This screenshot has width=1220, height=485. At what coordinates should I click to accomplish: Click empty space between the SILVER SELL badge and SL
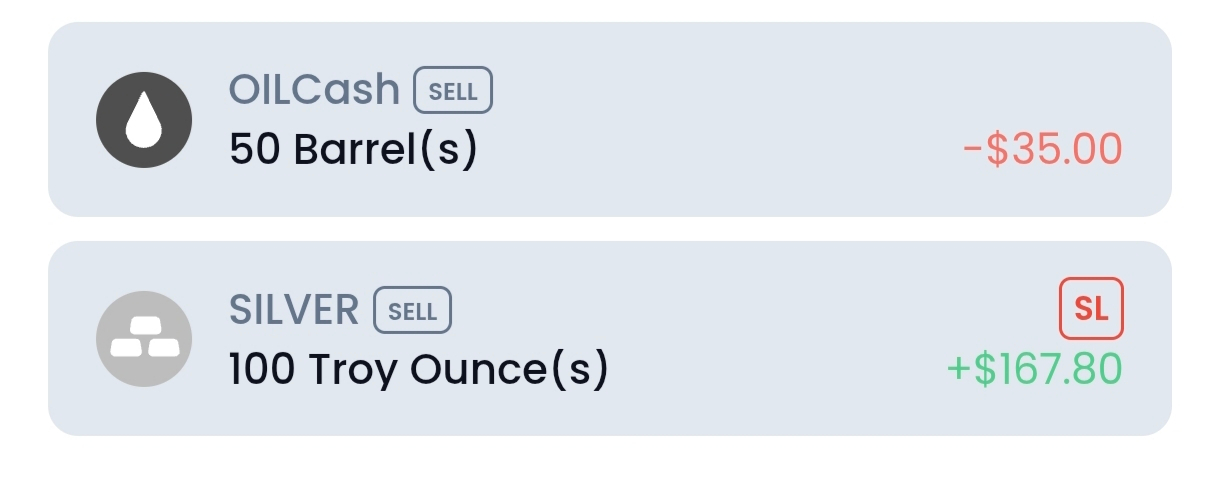(750, 310)
